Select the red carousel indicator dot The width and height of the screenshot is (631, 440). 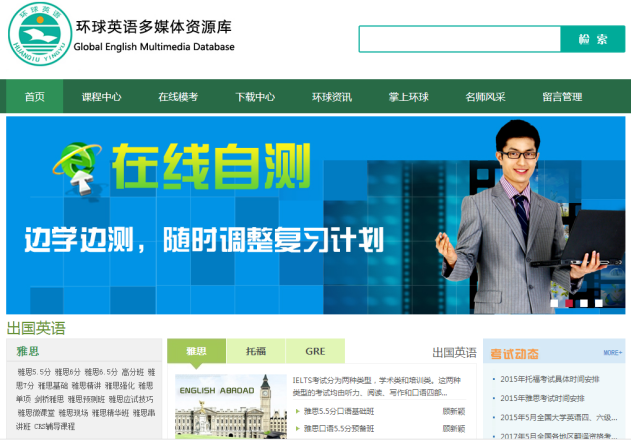tap(569, 303)
